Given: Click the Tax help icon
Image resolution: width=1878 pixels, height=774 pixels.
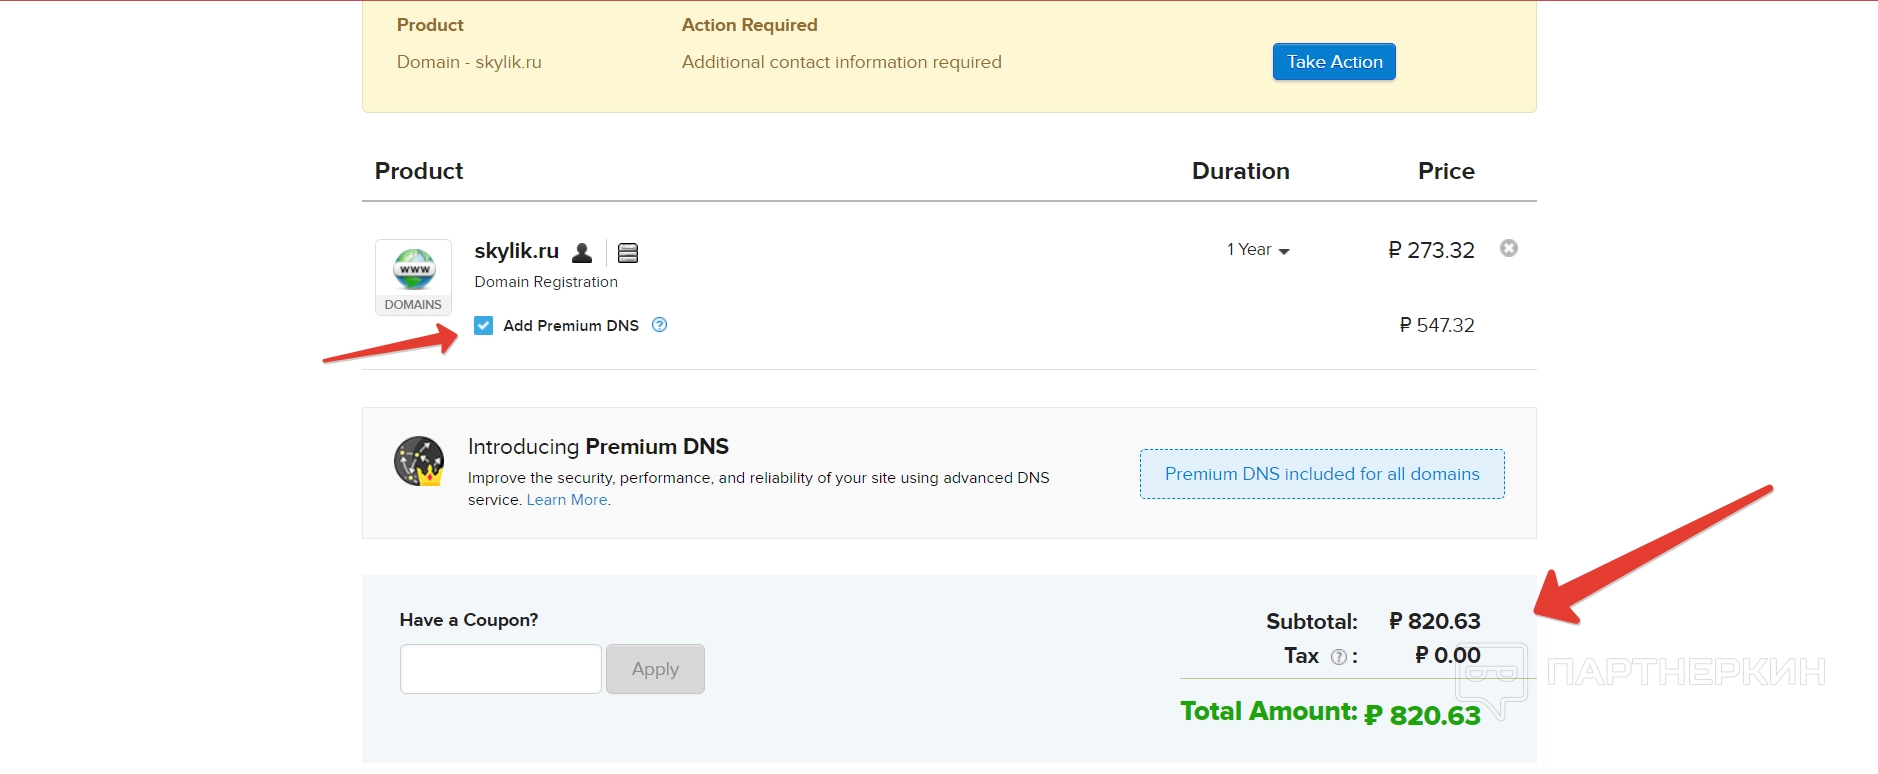Looking at the screenshot, I should click(x=1338, y=657).
